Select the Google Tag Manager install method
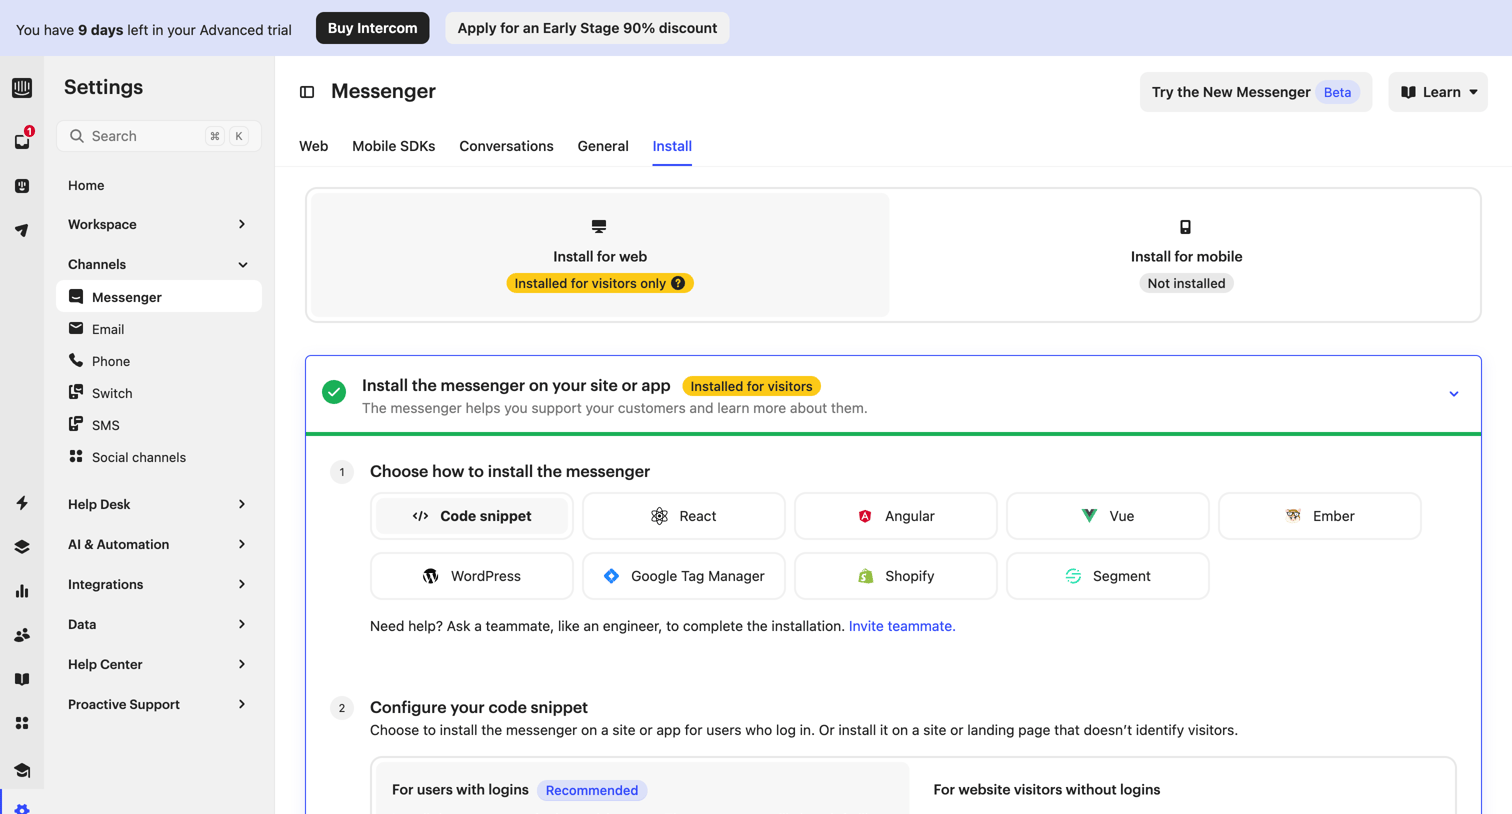1512x814 pixels. (684, 576)
